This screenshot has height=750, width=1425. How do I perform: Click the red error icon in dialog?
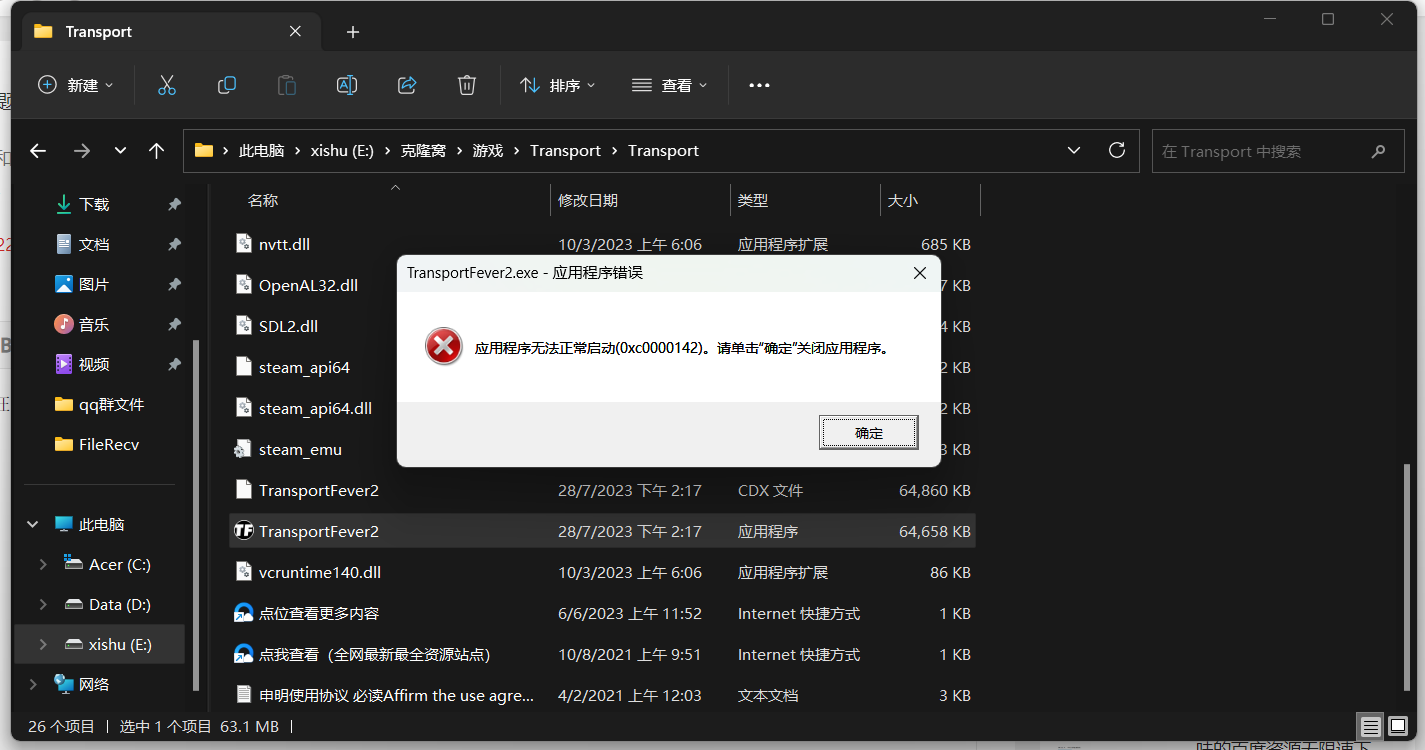(443, 347)
